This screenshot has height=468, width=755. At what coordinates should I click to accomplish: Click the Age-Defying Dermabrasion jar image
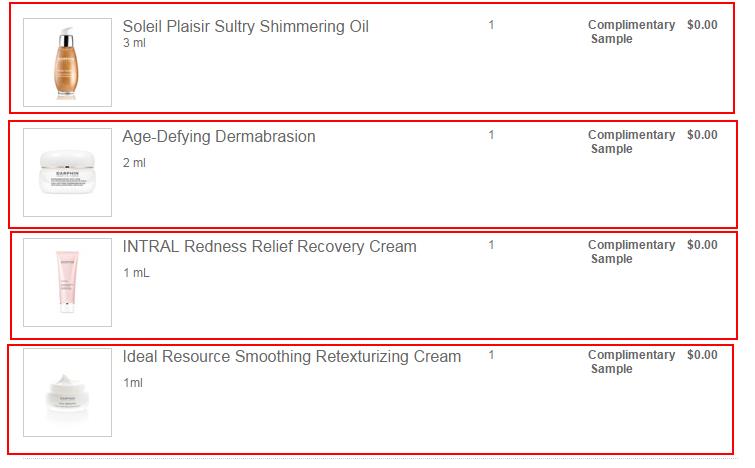click(67, 172)
